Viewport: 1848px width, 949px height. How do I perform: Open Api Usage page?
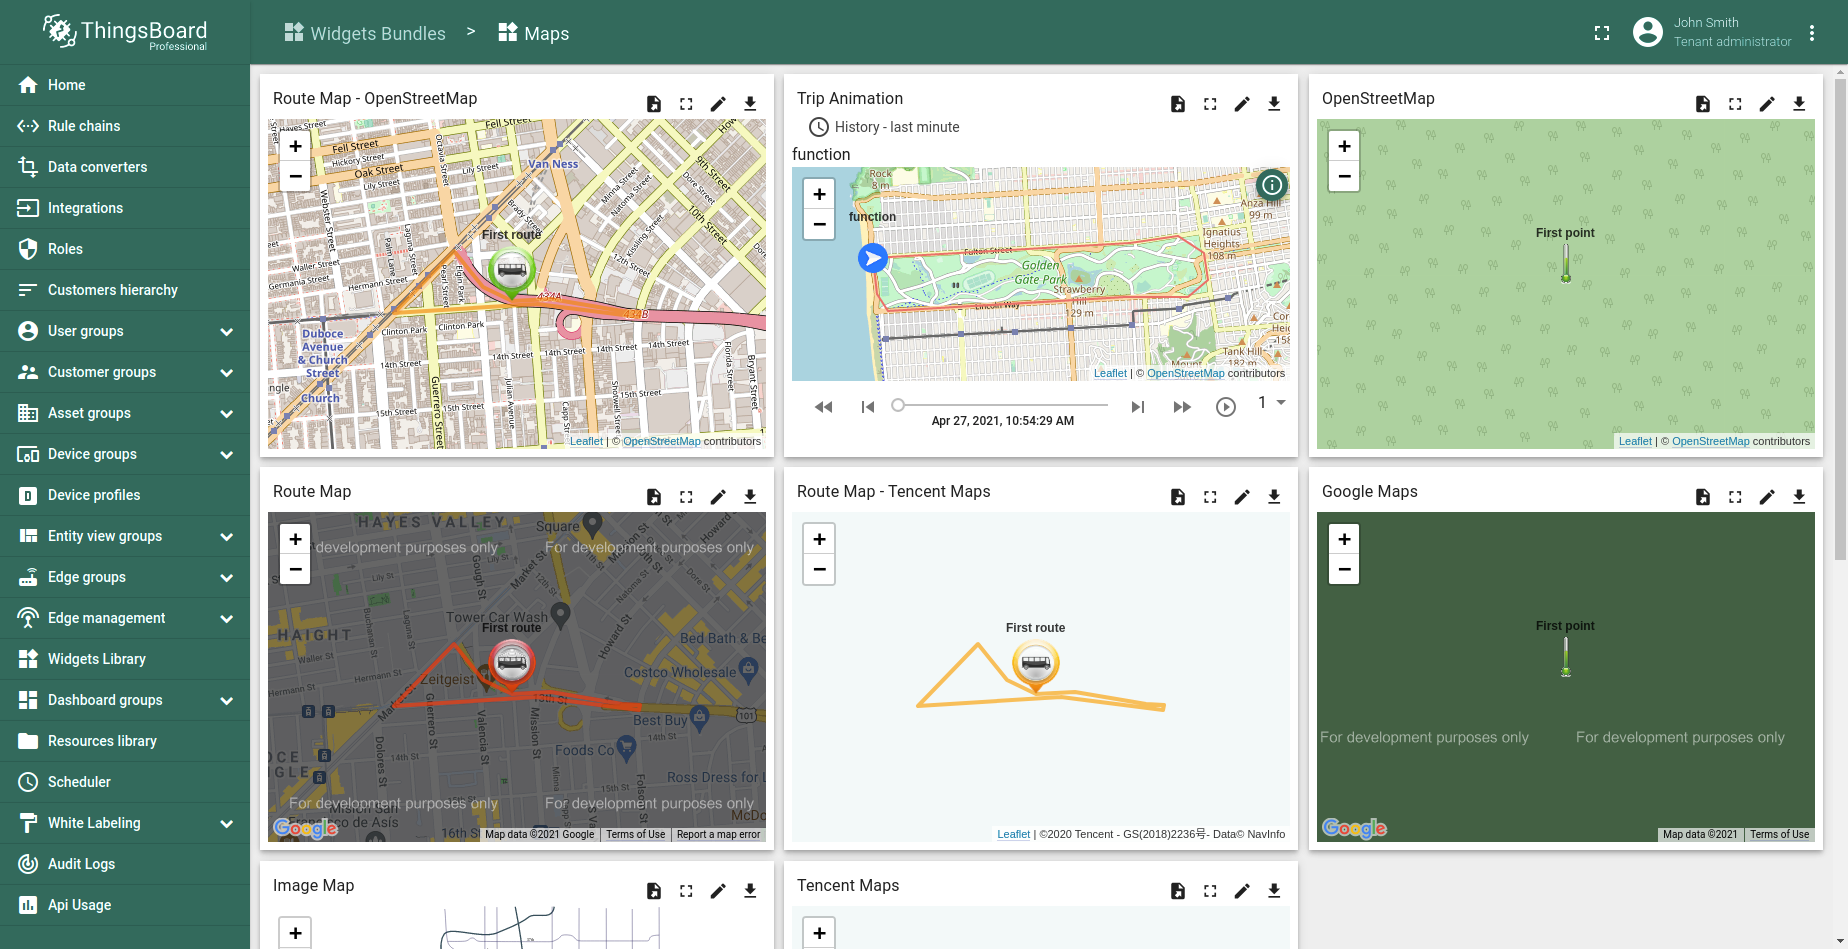click(125, 905)
